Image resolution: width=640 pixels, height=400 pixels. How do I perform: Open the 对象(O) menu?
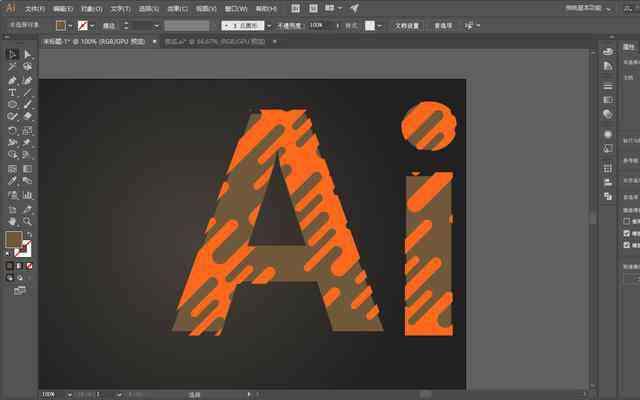point(92,9)
